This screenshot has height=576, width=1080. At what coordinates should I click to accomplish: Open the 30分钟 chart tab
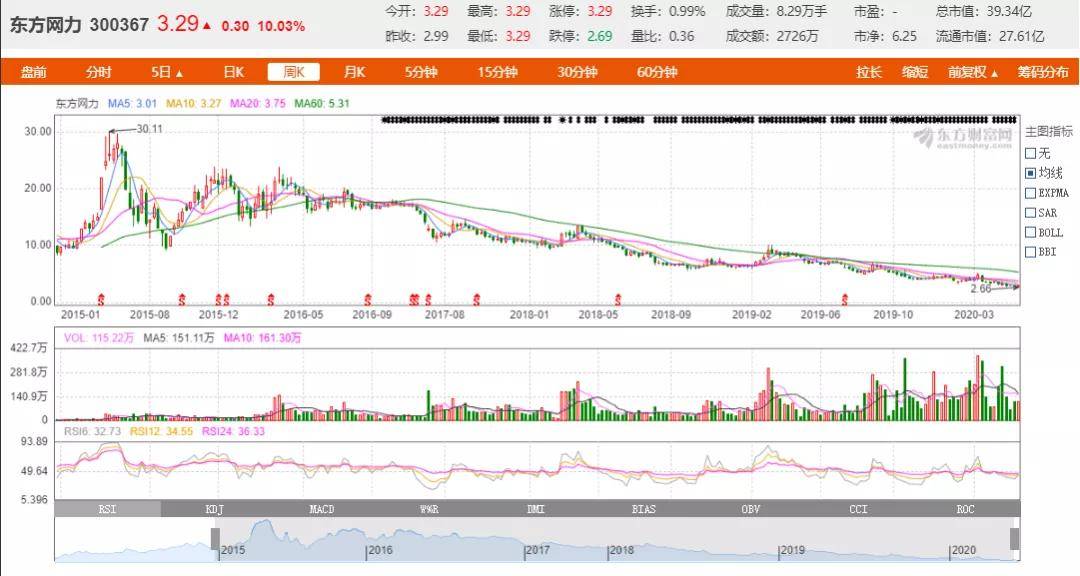click(577, 72)
